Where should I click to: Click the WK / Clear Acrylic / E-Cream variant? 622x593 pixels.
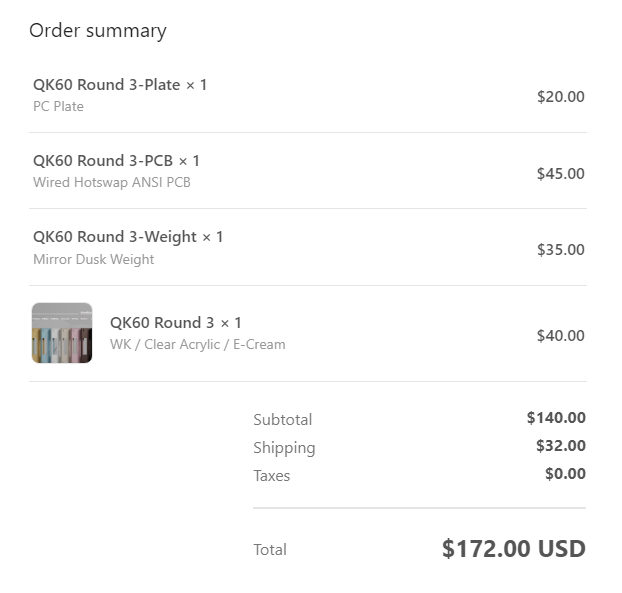[197, 345]
